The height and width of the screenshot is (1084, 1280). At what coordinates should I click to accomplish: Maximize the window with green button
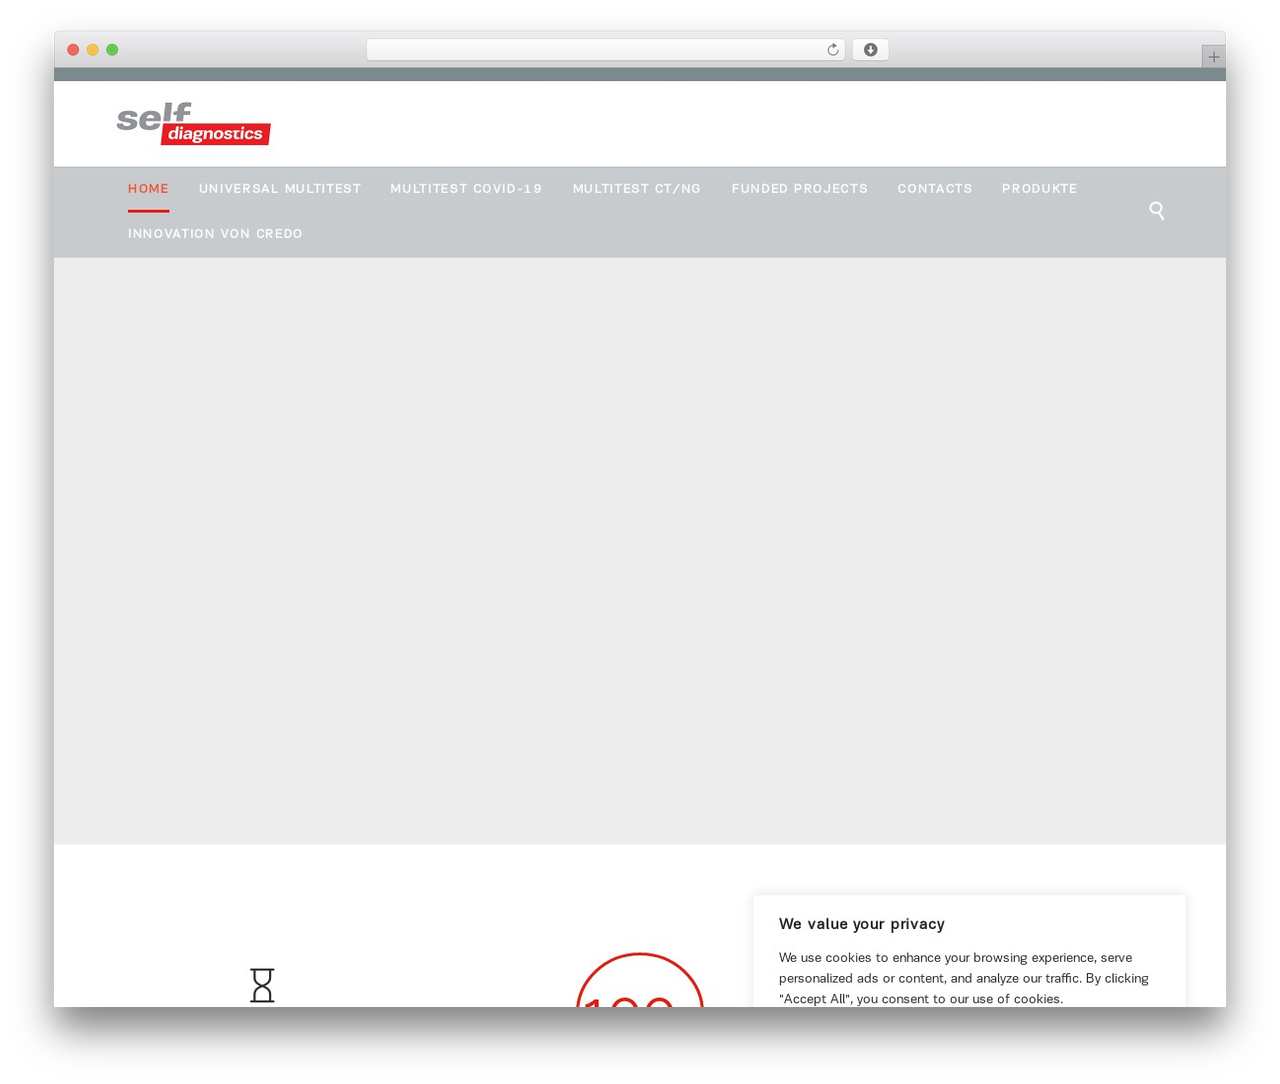coord(112,50)
